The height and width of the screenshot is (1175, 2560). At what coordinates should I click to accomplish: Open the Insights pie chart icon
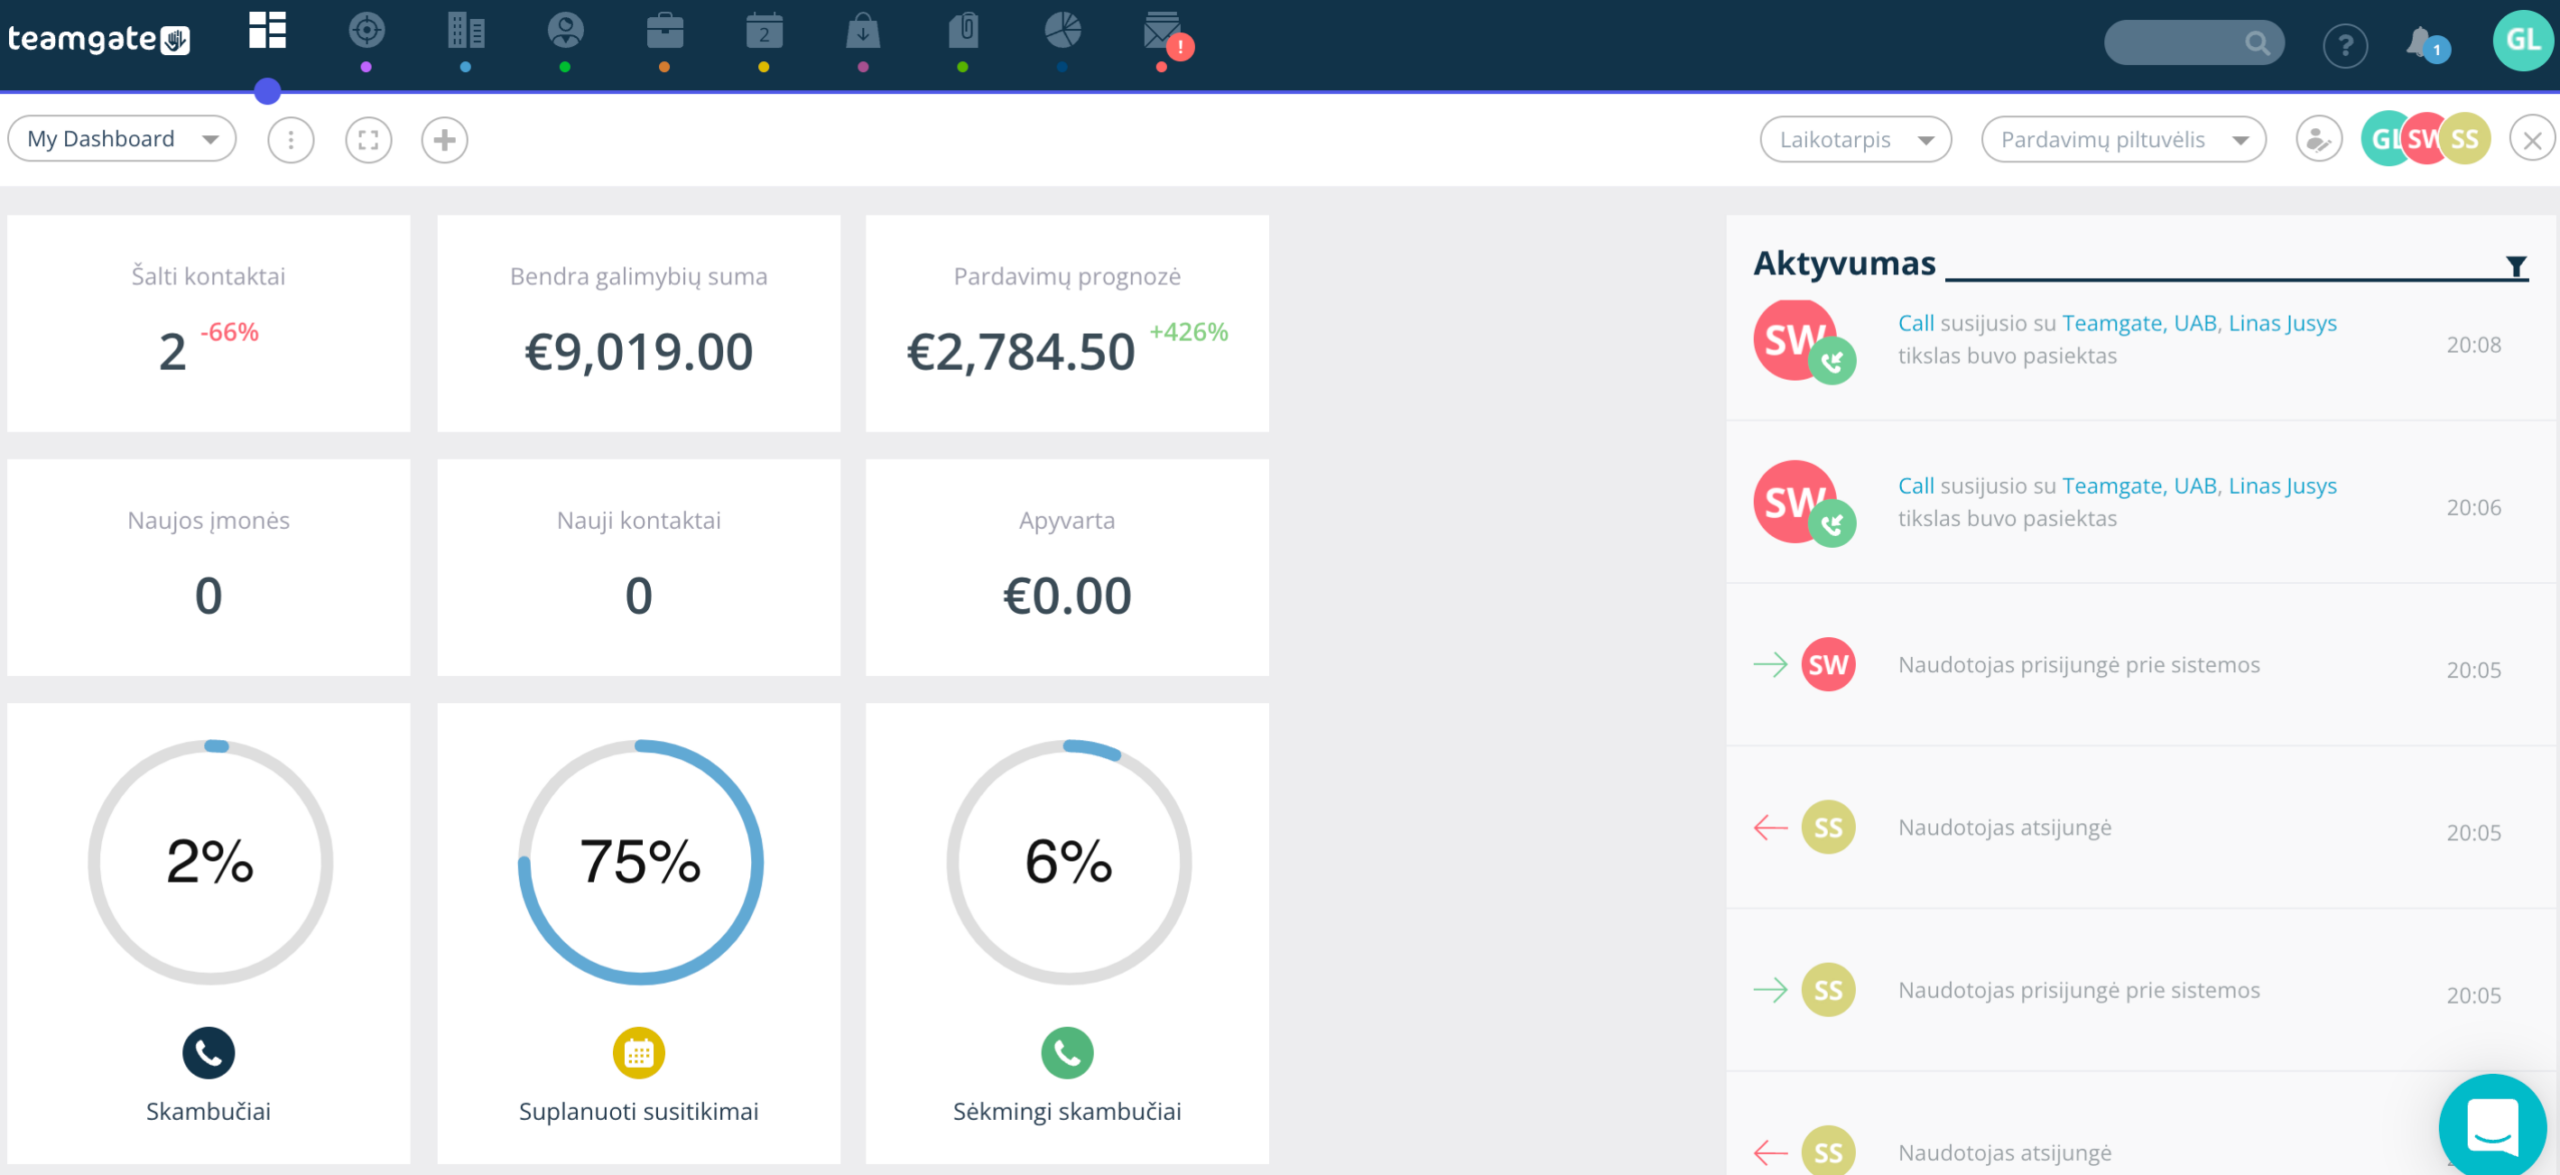pyautogui.click(x=1062, y=31)
